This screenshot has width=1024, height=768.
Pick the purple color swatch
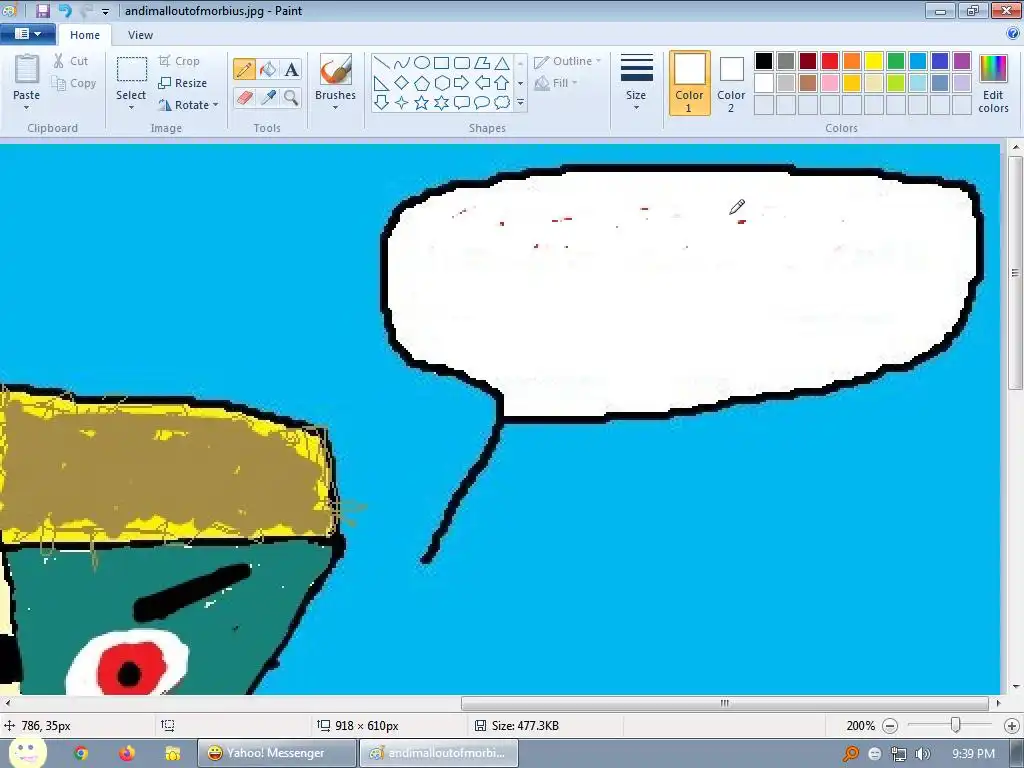tap(961, 61)
